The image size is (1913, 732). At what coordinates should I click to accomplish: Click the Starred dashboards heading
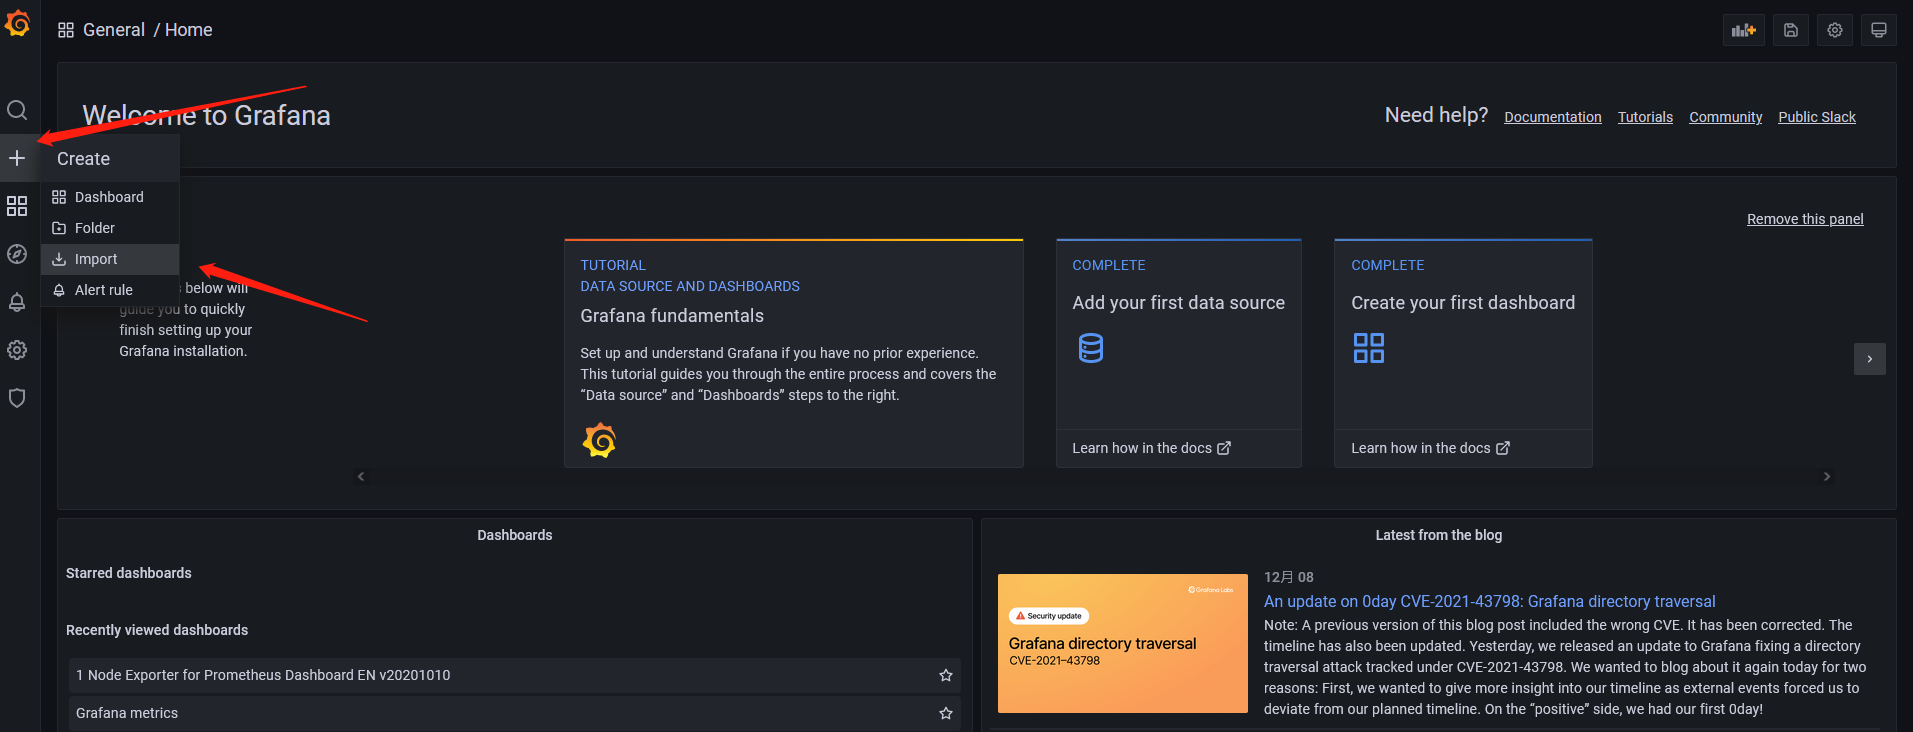128,573
